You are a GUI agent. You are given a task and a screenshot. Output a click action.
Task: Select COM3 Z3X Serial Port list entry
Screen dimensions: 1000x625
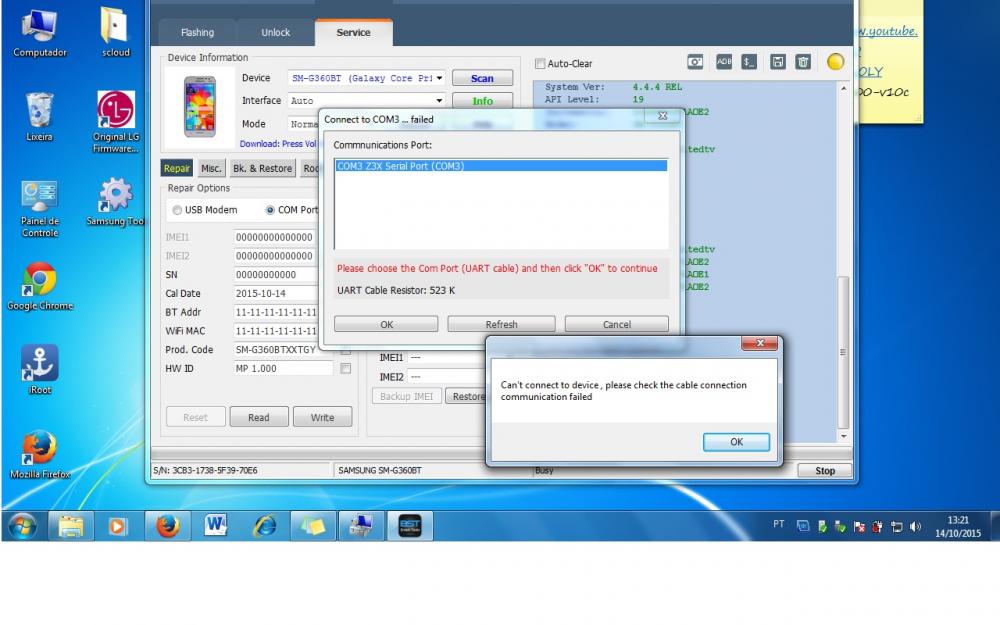pos(501,166)
